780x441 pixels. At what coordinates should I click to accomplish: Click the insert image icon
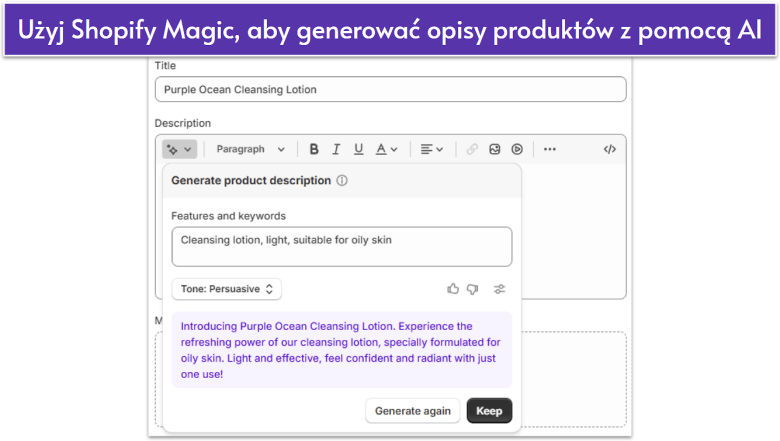tap(494, 149)
